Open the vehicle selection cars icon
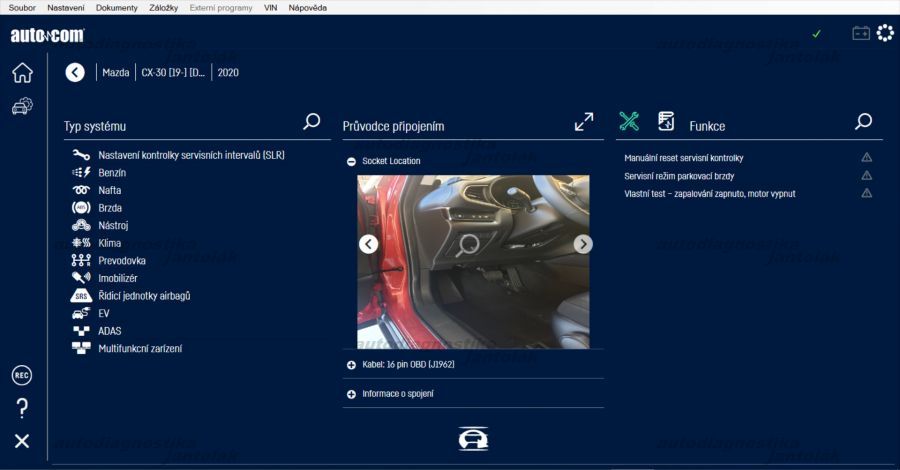This screenshot has height=470, width=900. (x=22, y=106)
